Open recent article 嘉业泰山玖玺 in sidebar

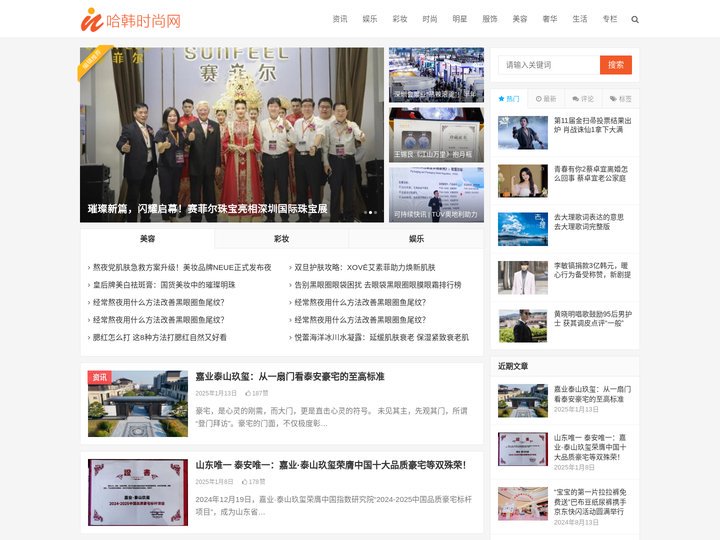tap(592, 394)
